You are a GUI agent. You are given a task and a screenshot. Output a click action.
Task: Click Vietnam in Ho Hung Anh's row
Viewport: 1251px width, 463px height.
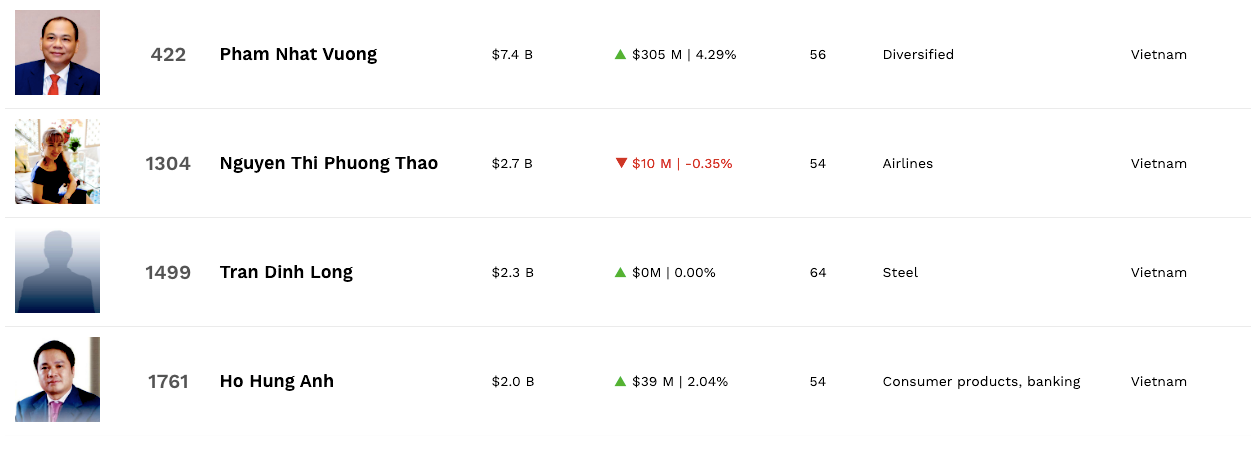[1158, 381]
